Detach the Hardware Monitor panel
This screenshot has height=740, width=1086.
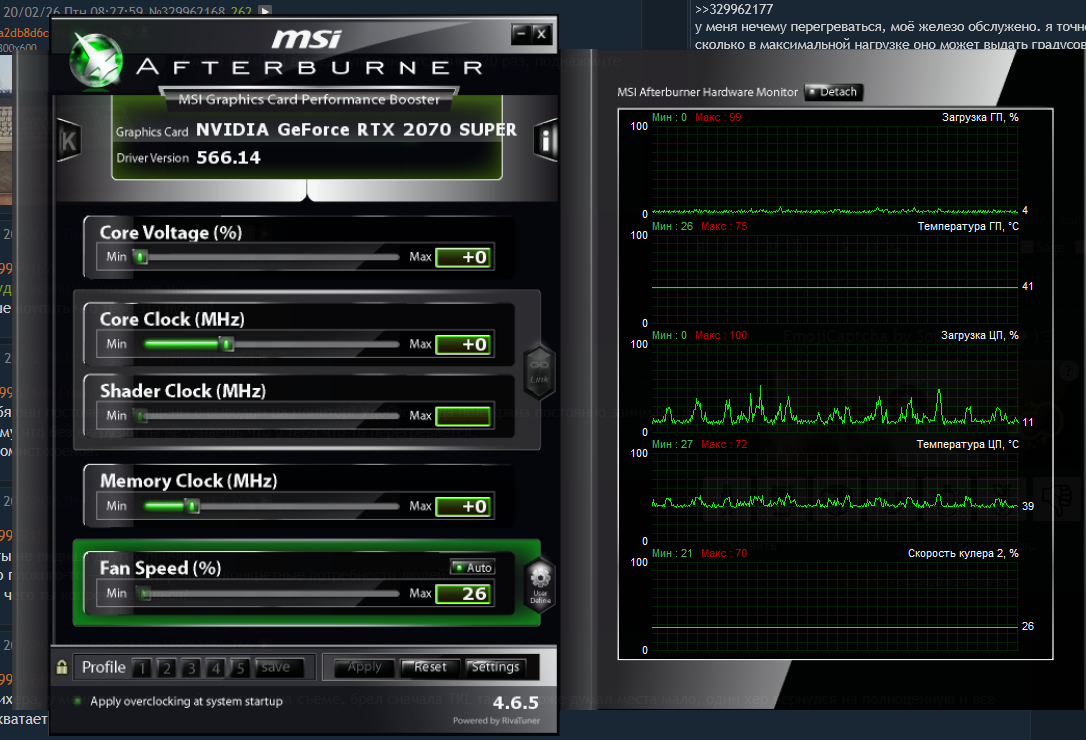click(832, 92)
